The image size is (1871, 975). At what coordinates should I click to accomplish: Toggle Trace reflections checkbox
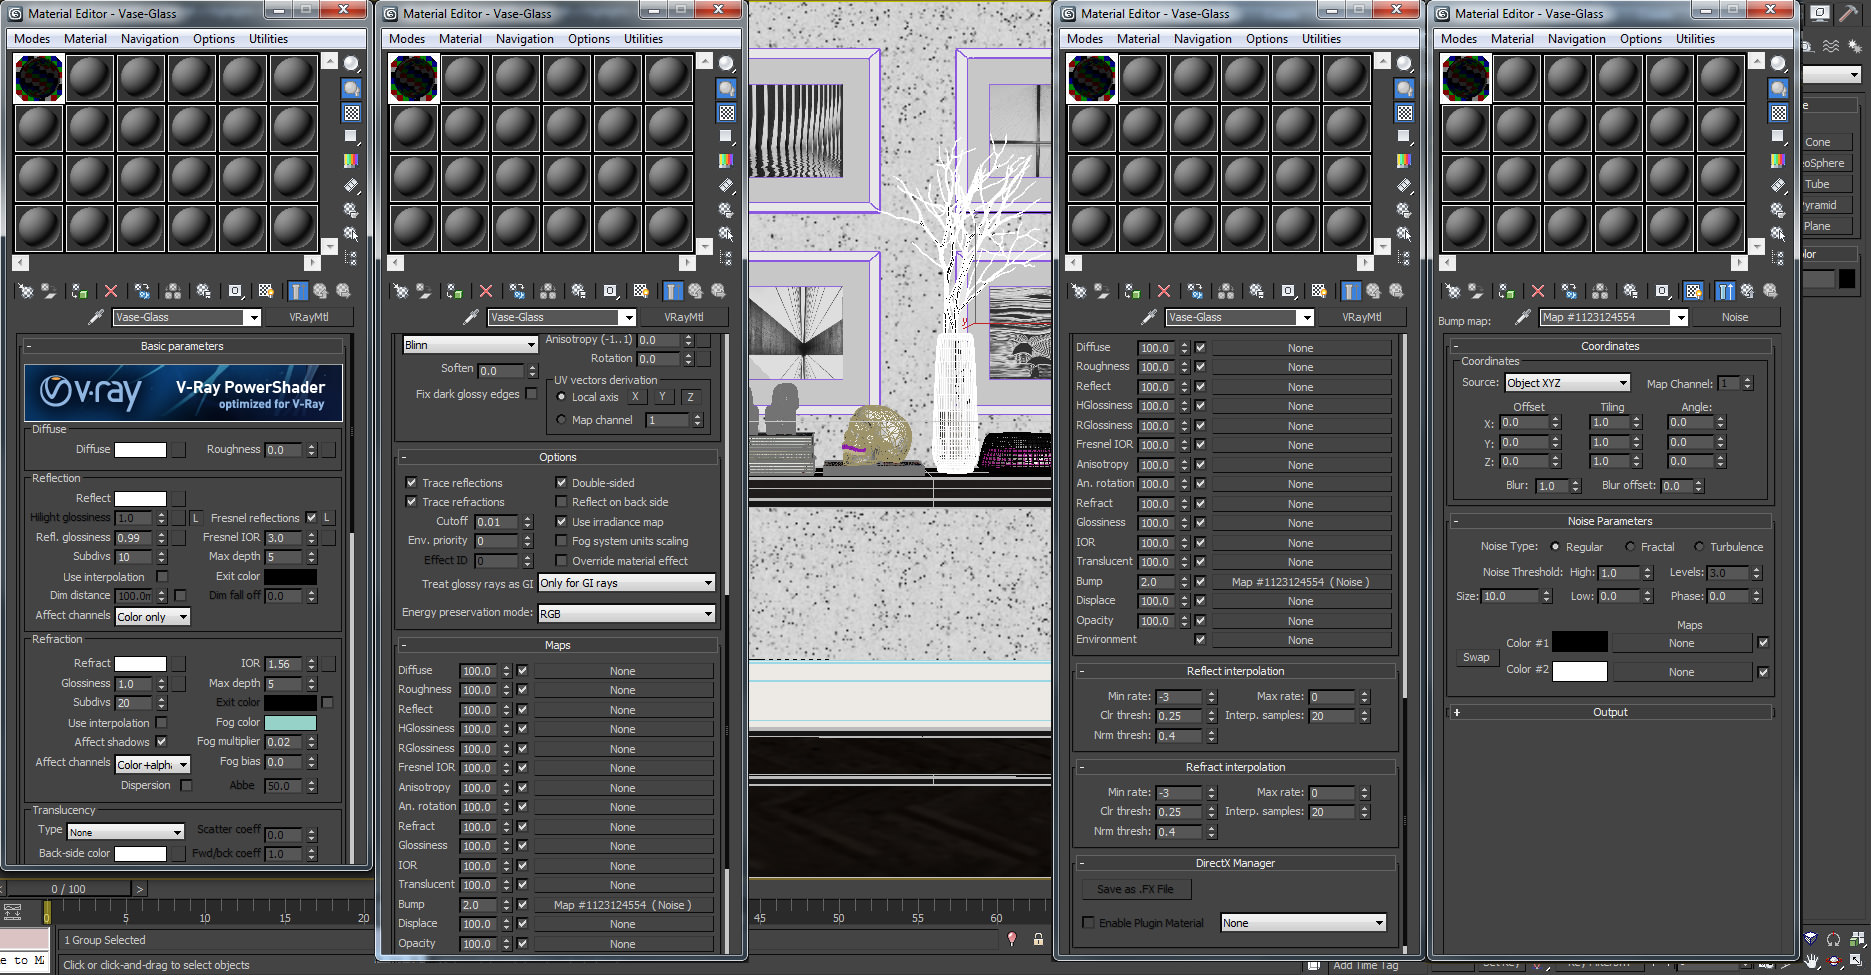tap(411, 482)
